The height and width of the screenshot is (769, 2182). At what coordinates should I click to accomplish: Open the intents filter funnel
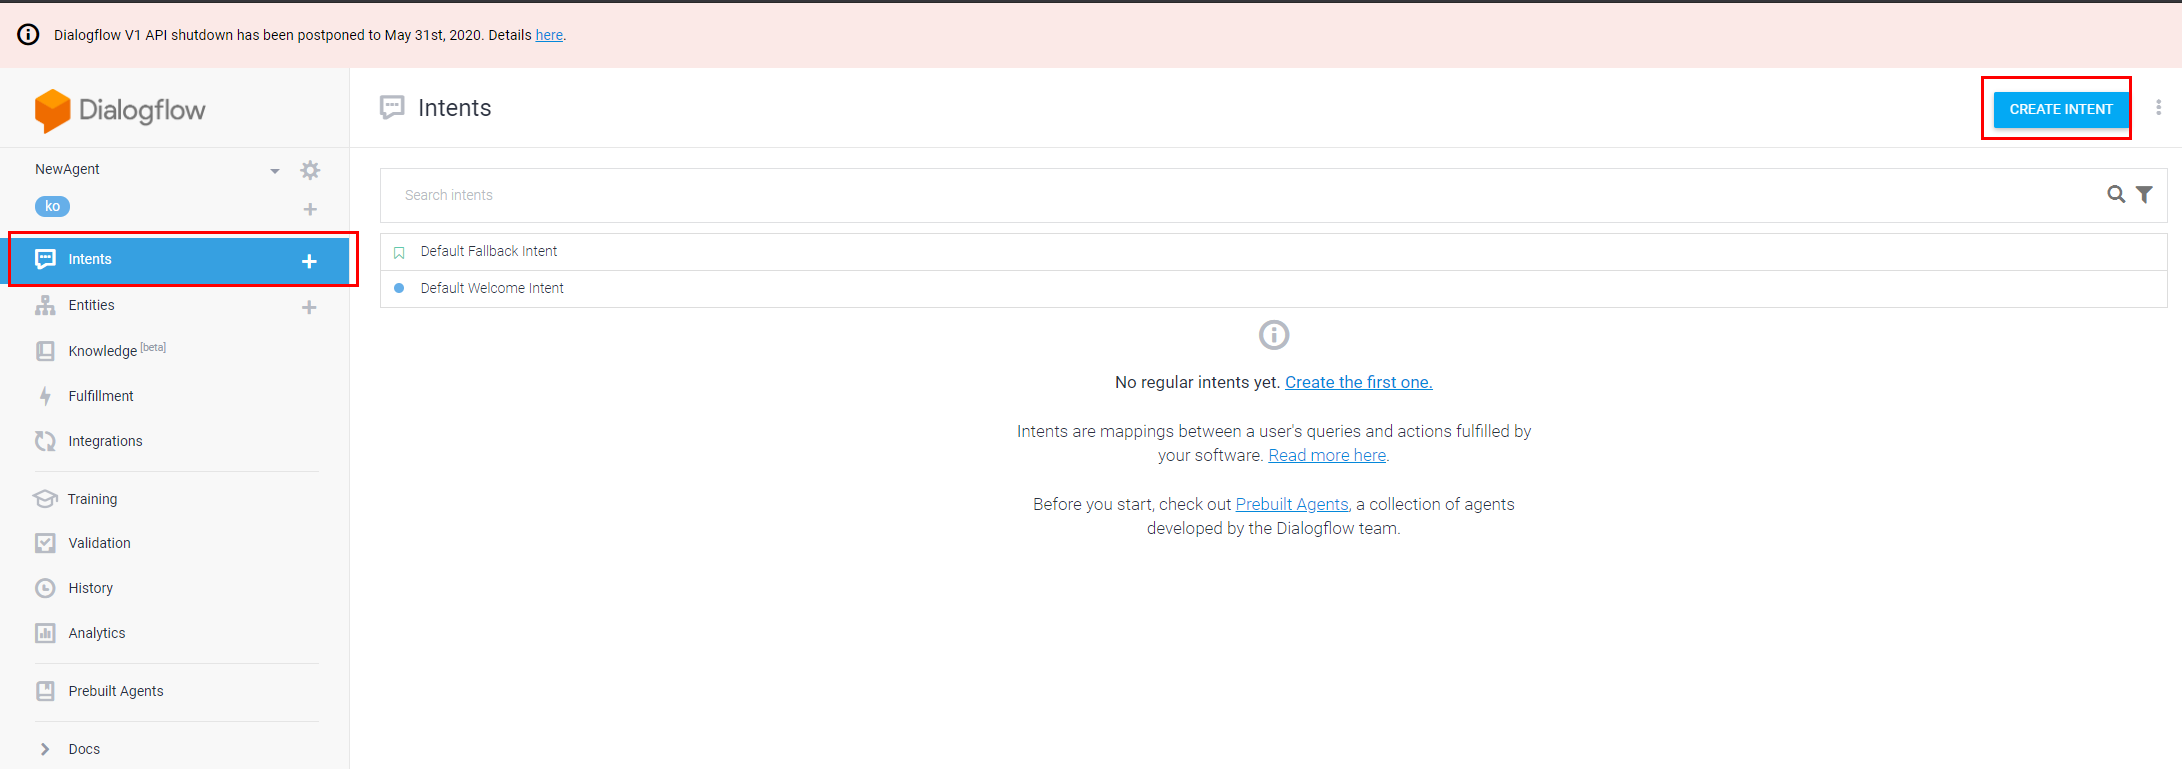[2144, 194]
